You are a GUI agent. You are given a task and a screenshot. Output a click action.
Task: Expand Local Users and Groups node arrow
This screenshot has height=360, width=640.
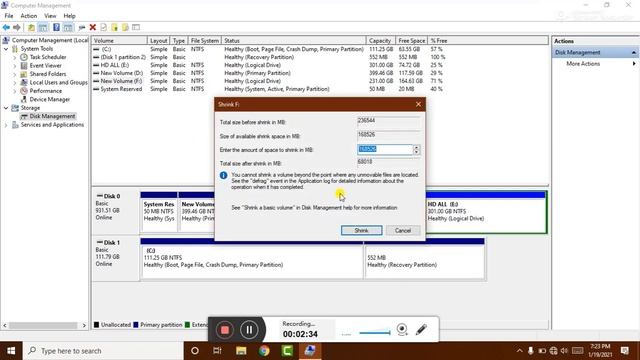(x=15, y=83)
